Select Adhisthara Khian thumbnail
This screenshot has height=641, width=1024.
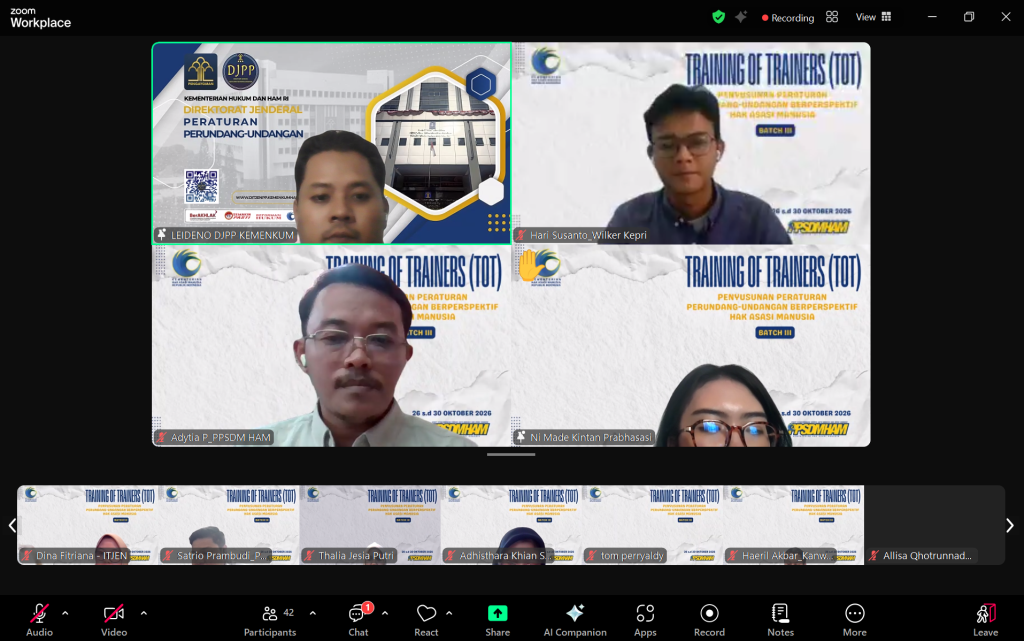(x=511, y=525)
